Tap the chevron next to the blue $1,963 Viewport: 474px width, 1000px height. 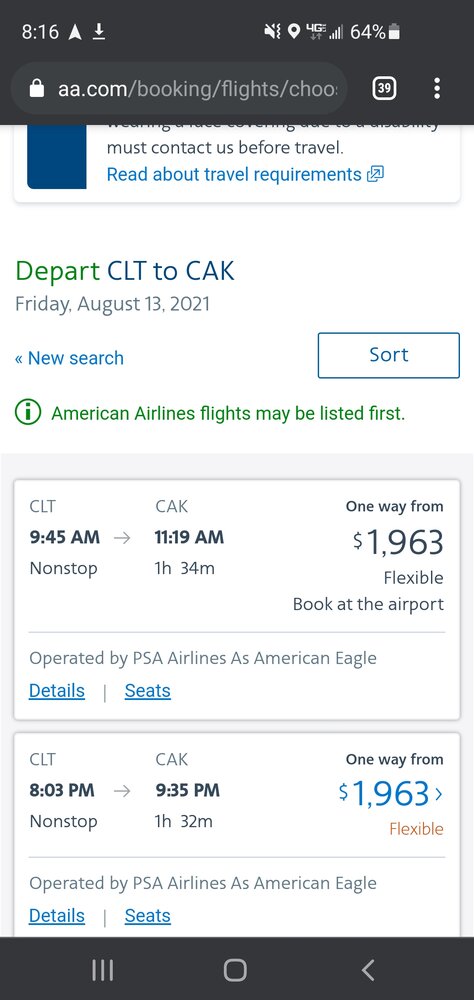click(438, 794)
